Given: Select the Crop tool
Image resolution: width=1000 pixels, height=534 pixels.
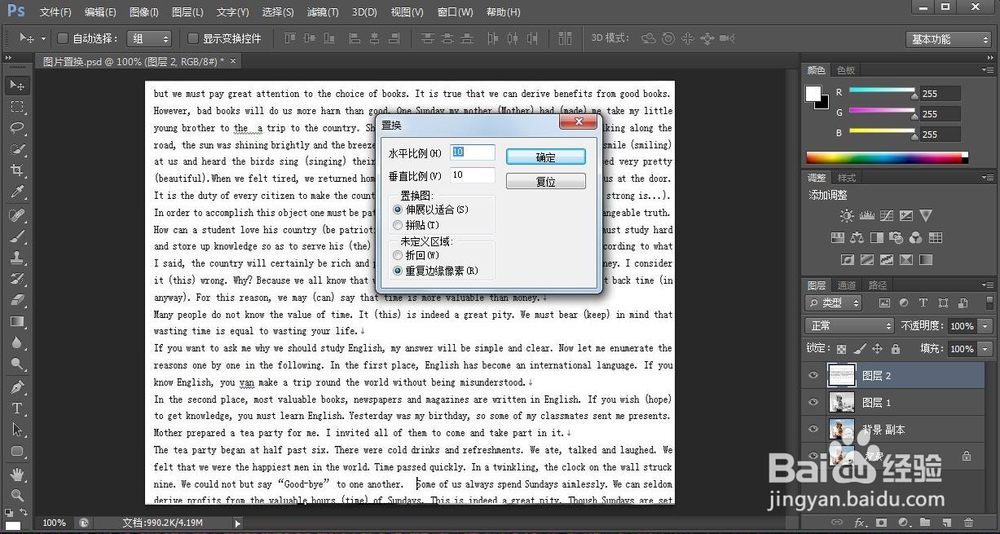Looking at the screenshot, I should [17, 170].
